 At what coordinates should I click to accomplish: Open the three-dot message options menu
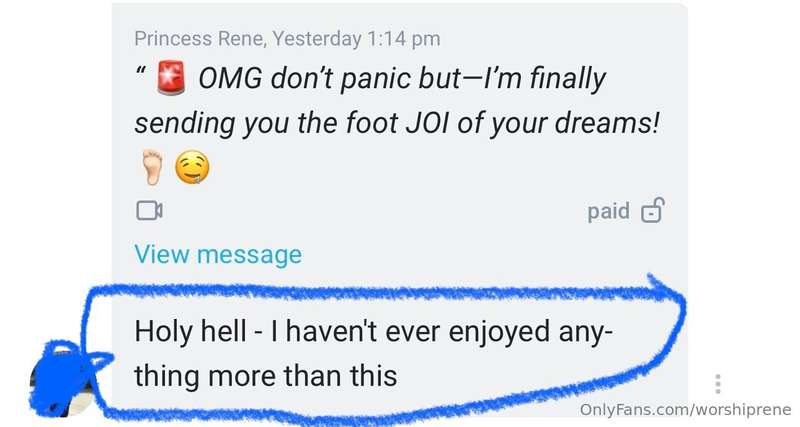click(x=718, y=384)
